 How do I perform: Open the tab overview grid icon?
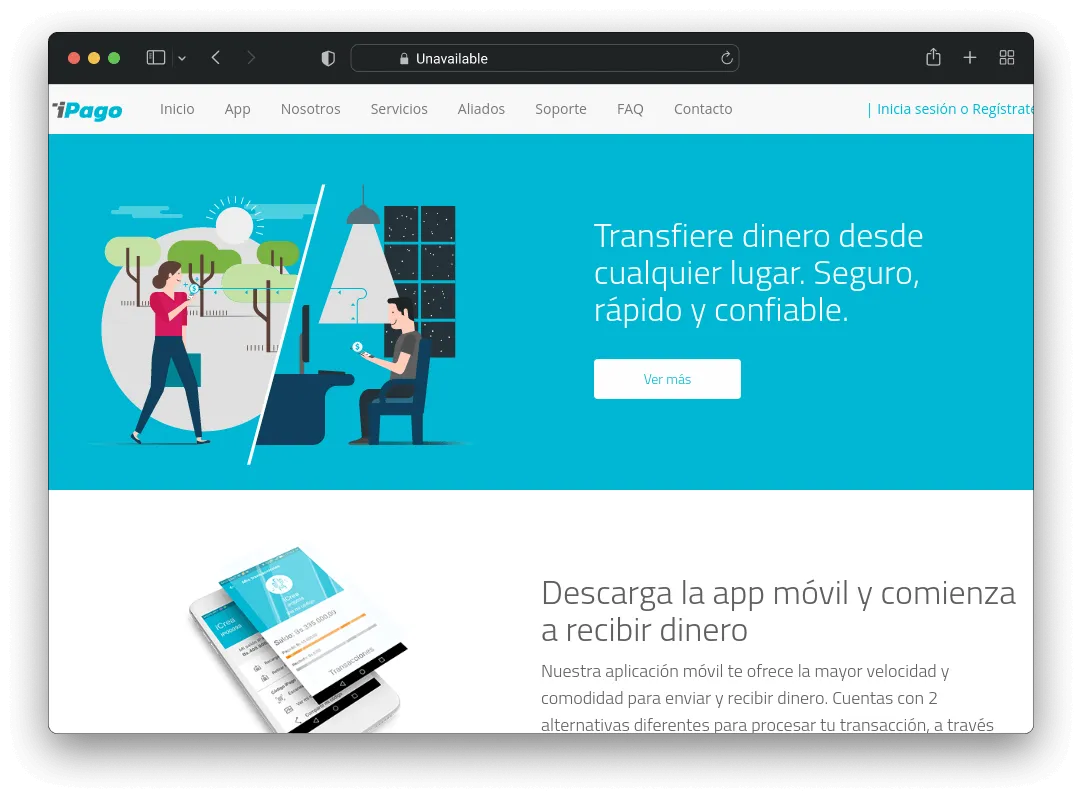pyautogui.click(x=1007, y=57)
